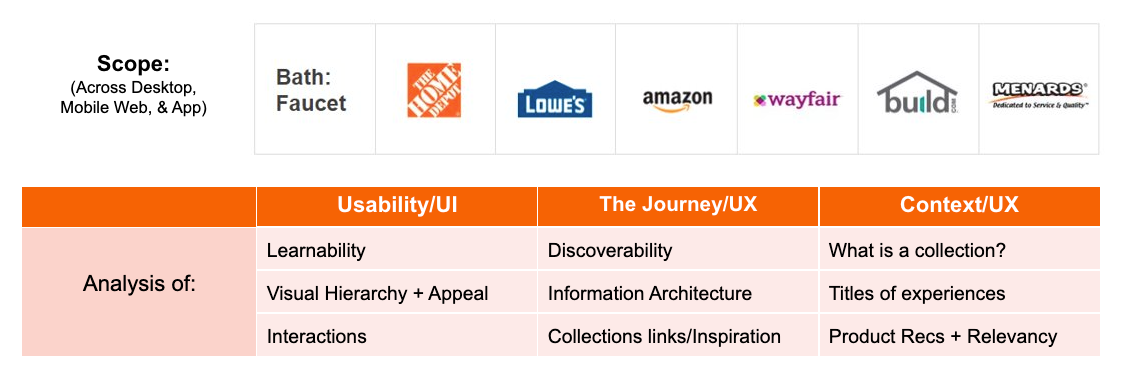Image resolution: width=1125 pixels, height=382 pixels.
Task: Click The Home Depot logo
Action: [x=434, y=90]
